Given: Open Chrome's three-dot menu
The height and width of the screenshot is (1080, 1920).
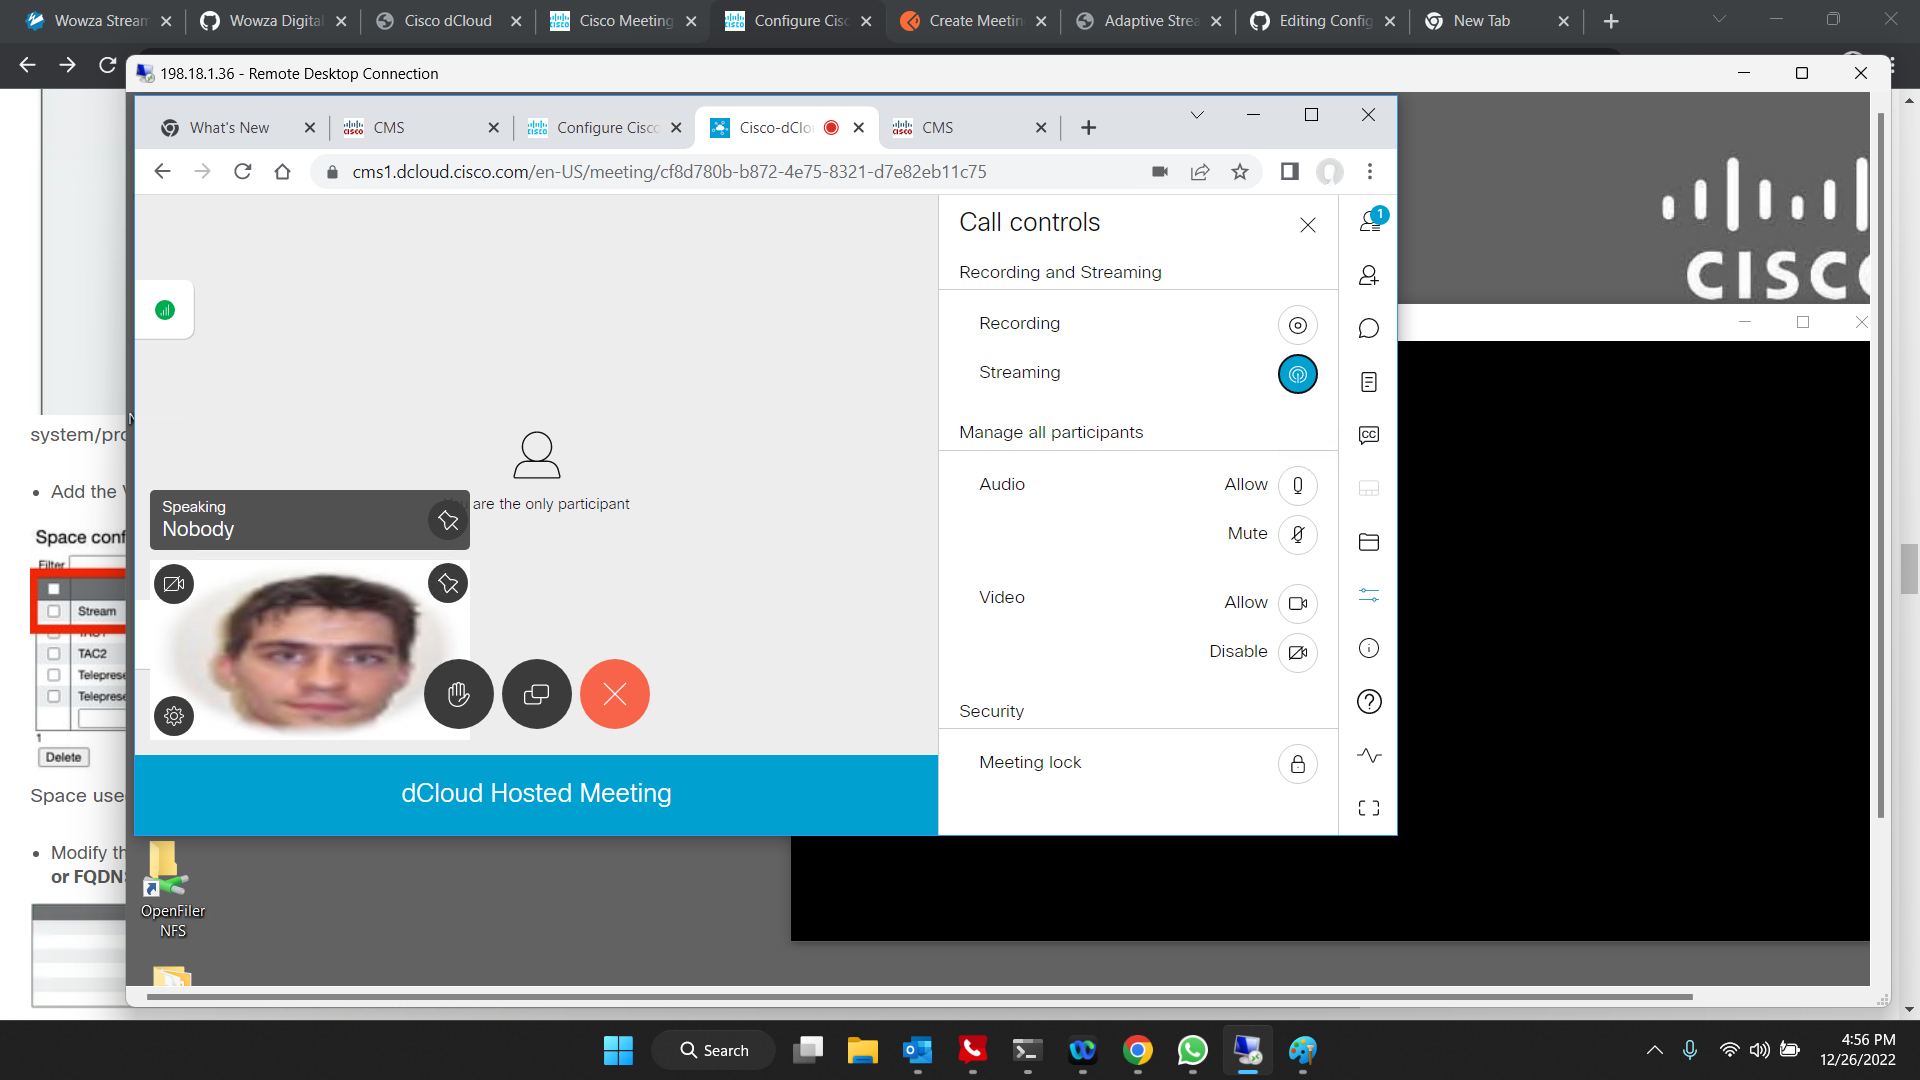Looking at the screenshot, I should [1371, 171].
